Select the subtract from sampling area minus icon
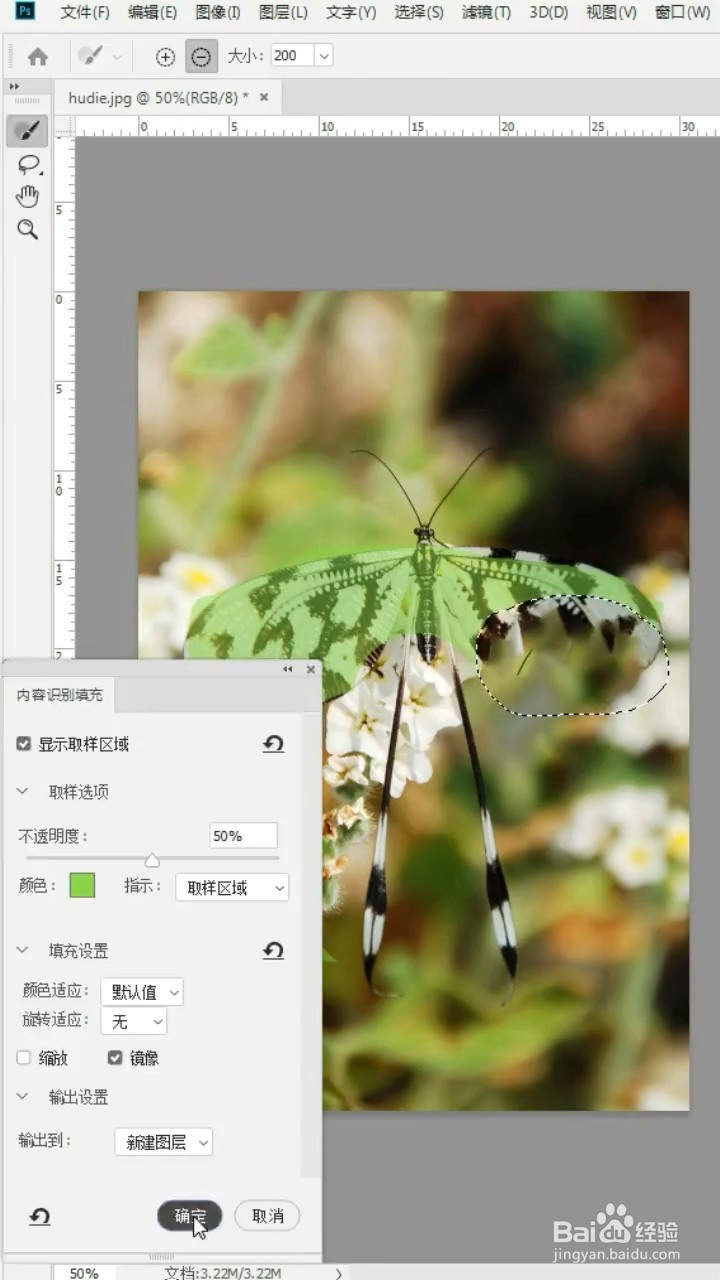Image resolution: width=720 pixels, height=1280 pixels. click(201, 57)
